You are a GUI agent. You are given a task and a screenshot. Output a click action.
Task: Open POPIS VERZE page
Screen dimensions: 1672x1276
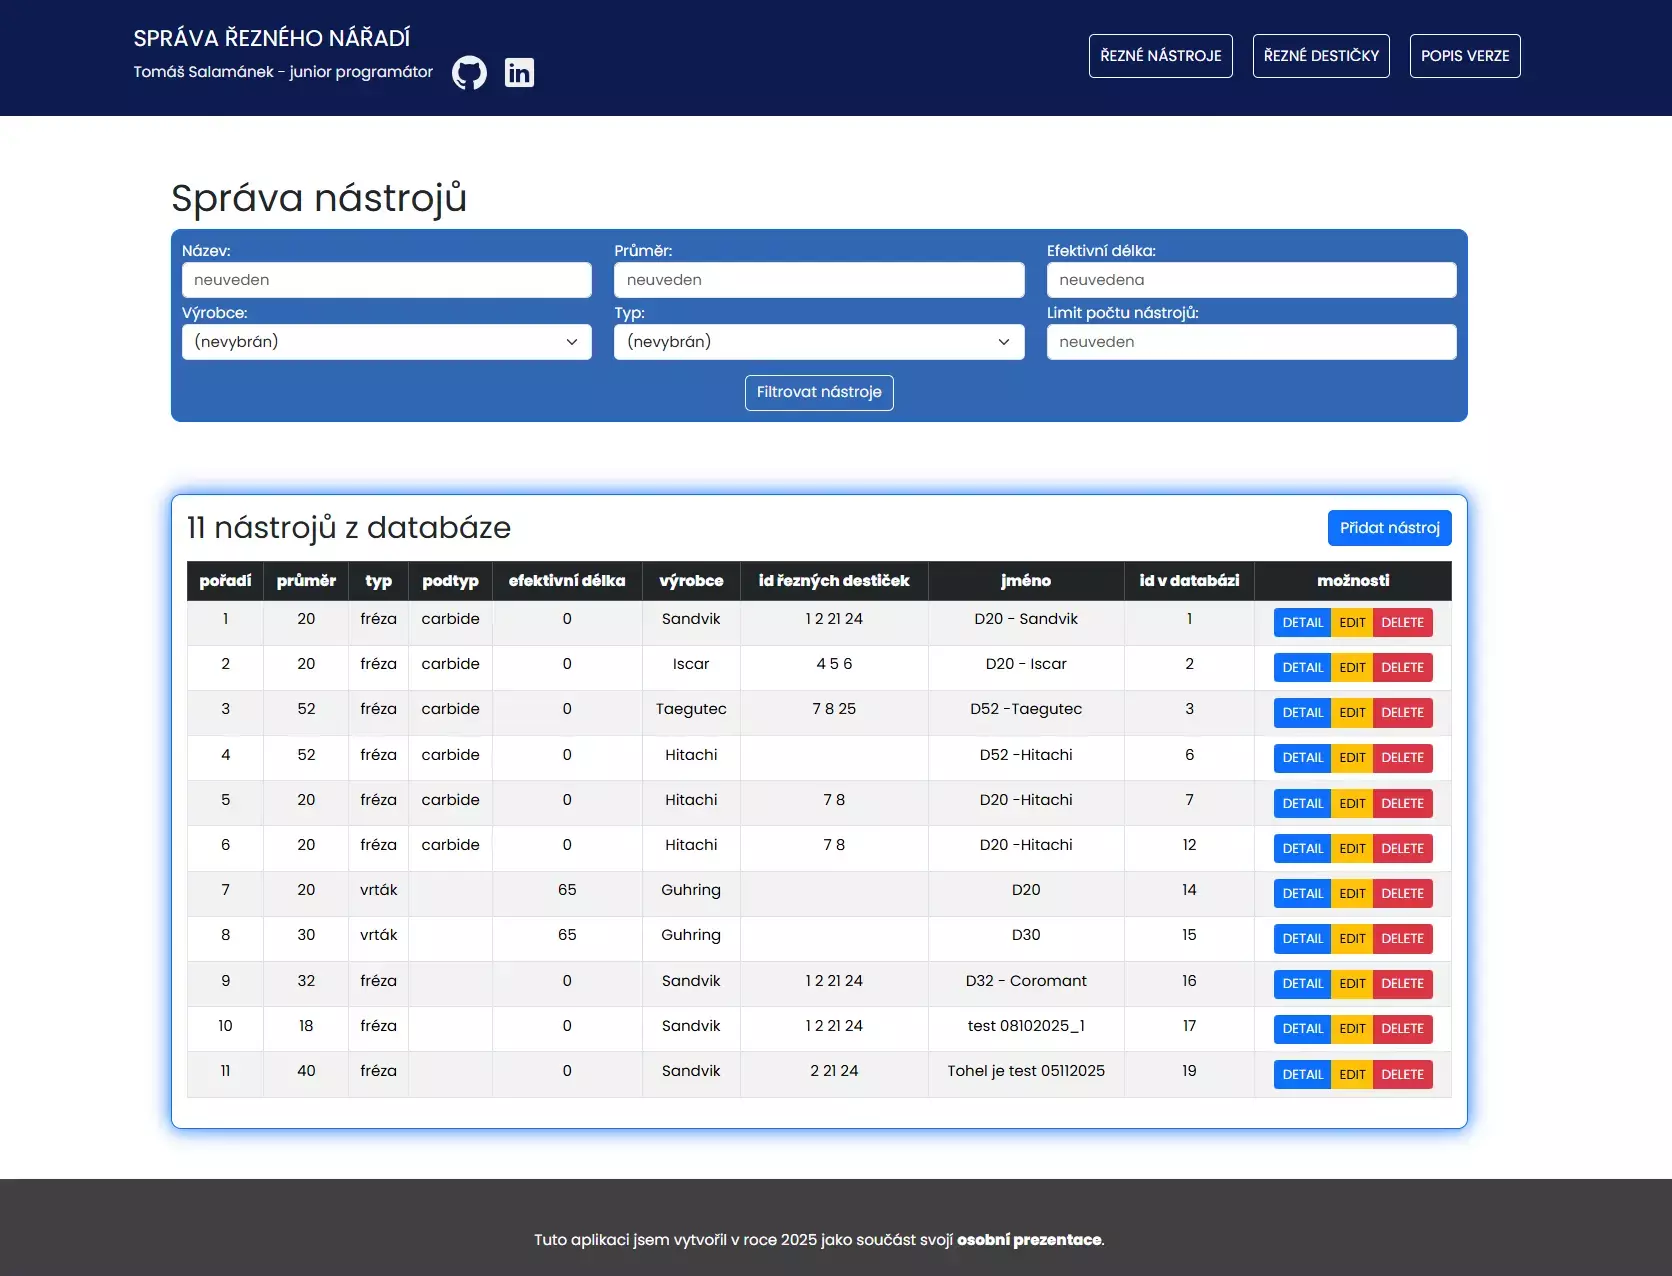pos(1465,56)
